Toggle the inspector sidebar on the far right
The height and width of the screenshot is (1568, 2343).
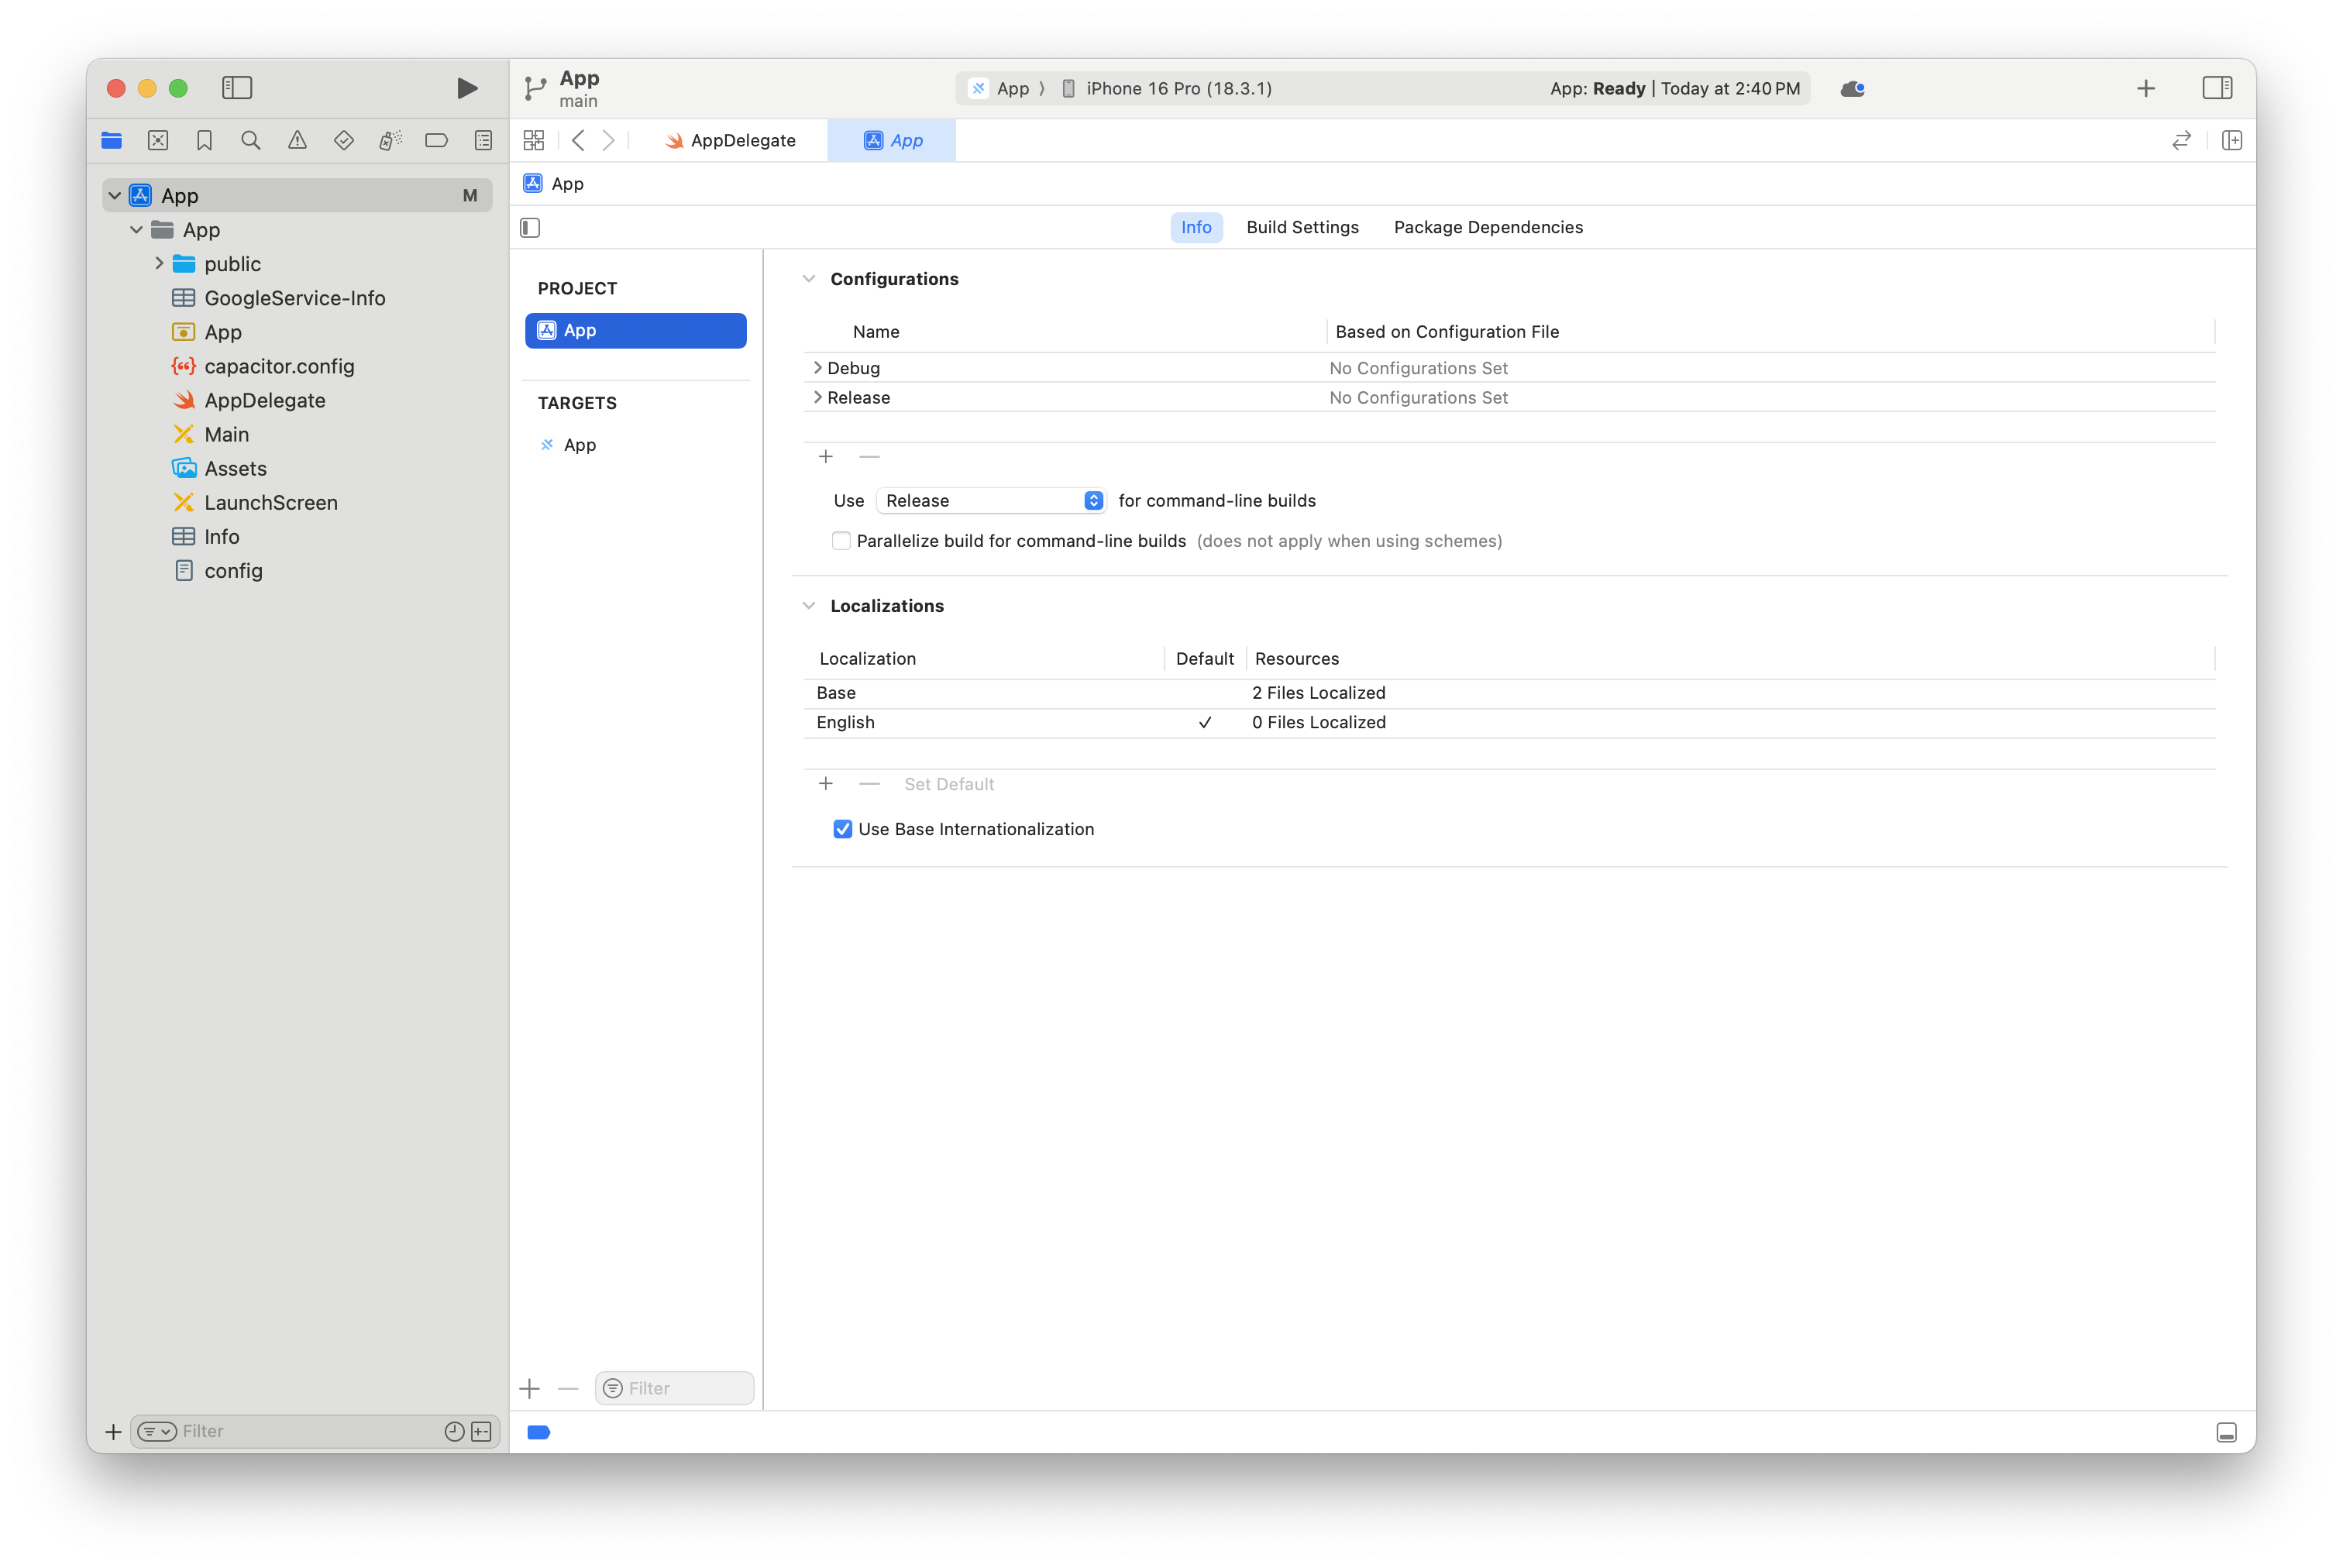[2217, 88]
